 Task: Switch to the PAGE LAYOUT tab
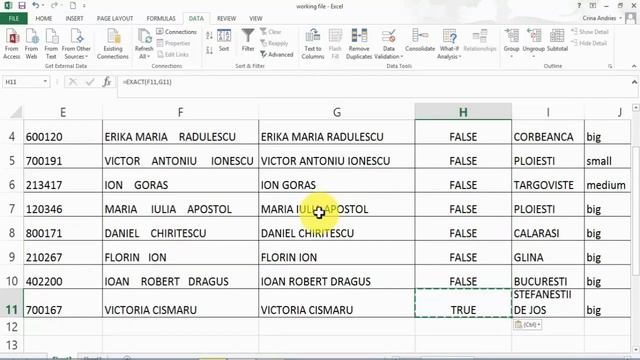coord(115,18)
